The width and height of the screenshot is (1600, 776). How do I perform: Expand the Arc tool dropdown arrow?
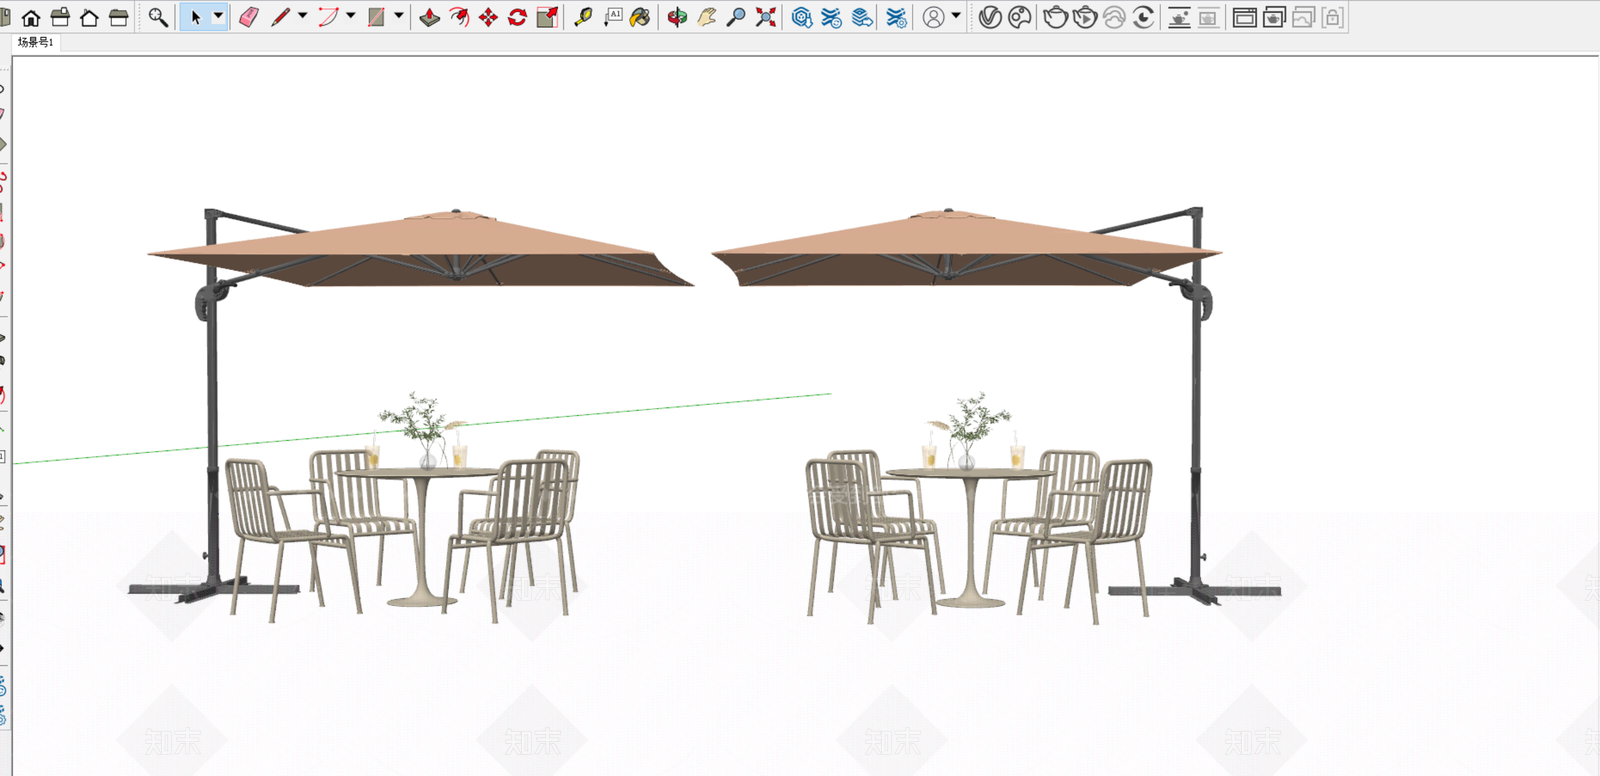coord(350,16)
